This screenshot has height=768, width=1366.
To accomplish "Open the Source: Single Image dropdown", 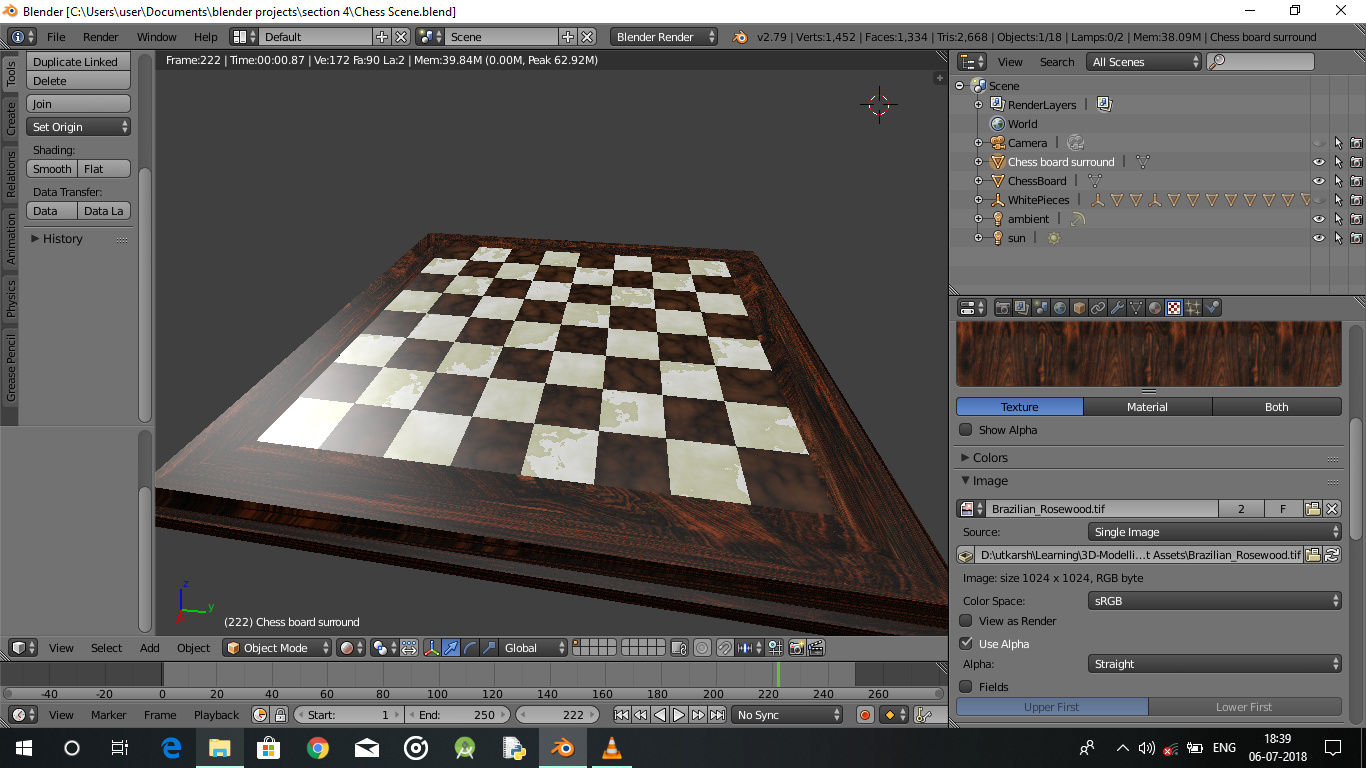I will (1214, 532).
